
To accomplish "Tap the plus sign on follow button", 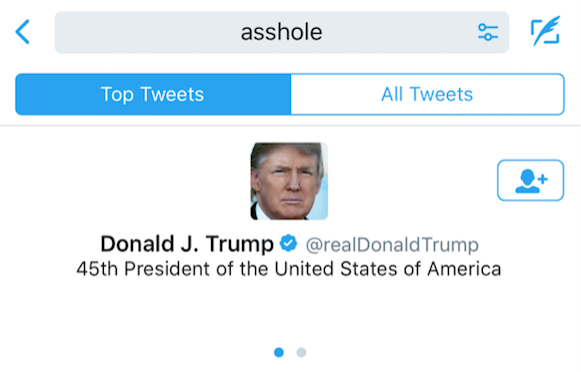I will click(x=542, y=179).
